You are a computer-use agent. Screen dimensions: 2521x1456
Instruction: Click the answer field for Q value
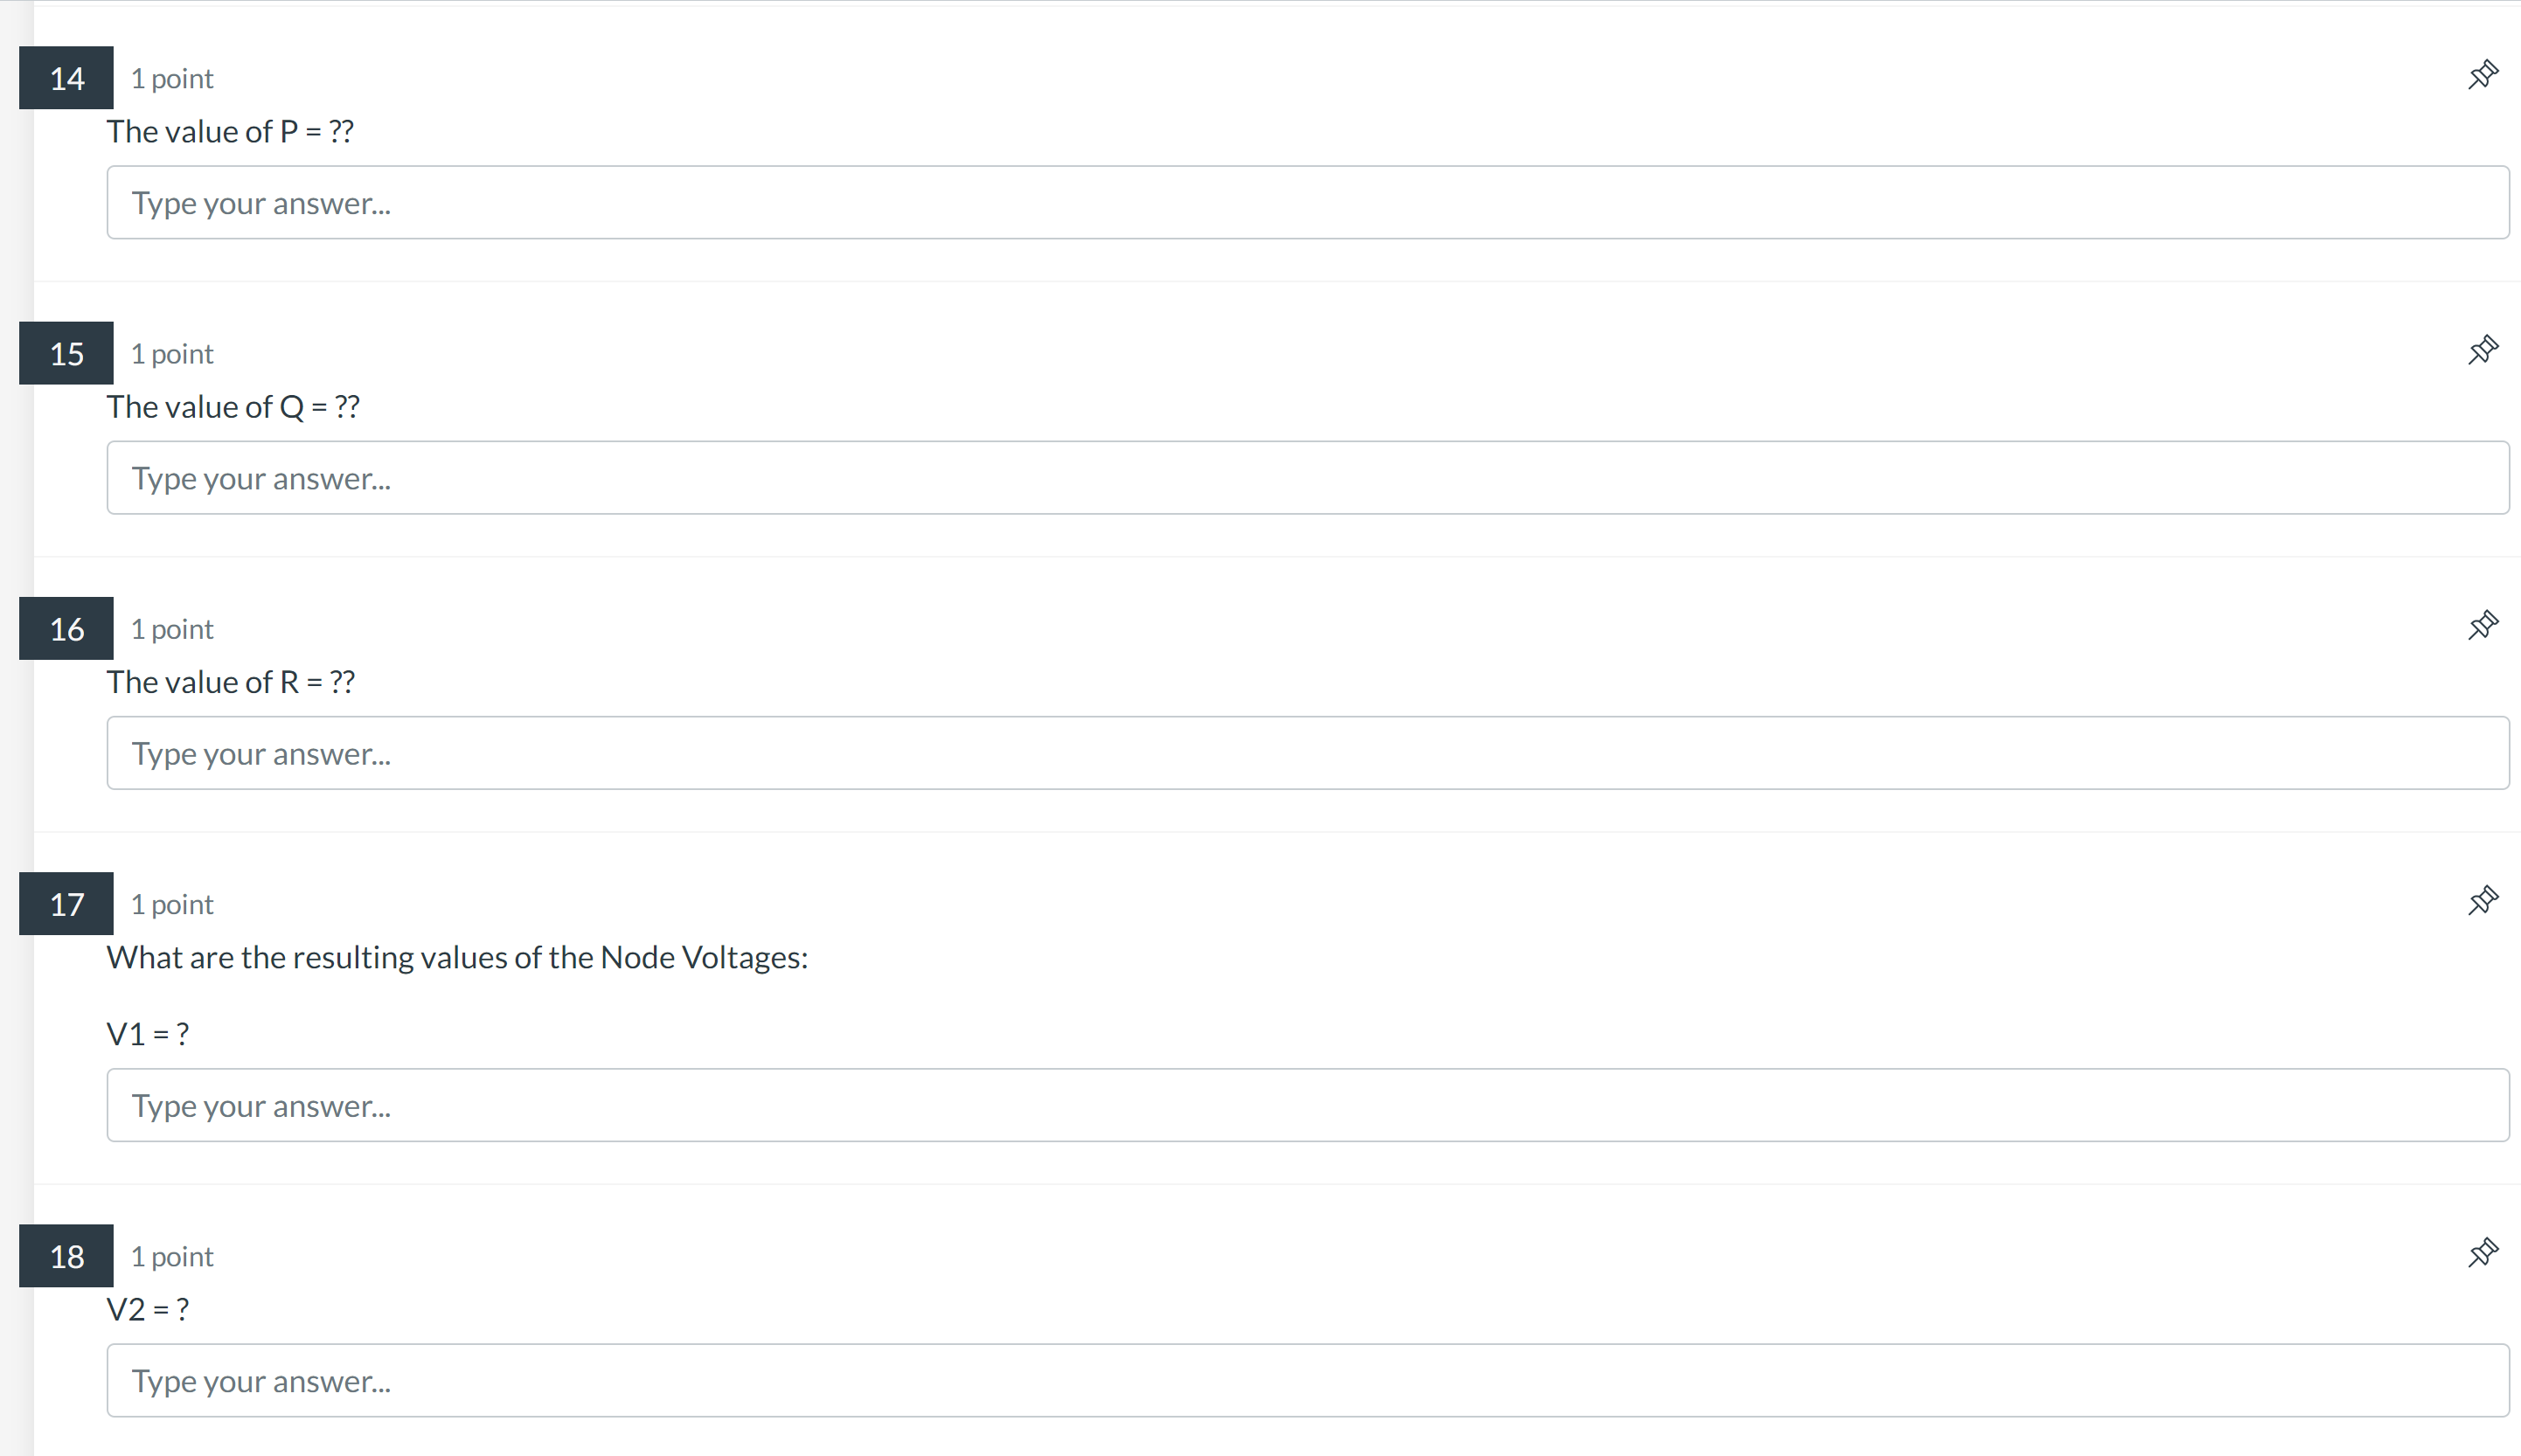[1307, 478]
